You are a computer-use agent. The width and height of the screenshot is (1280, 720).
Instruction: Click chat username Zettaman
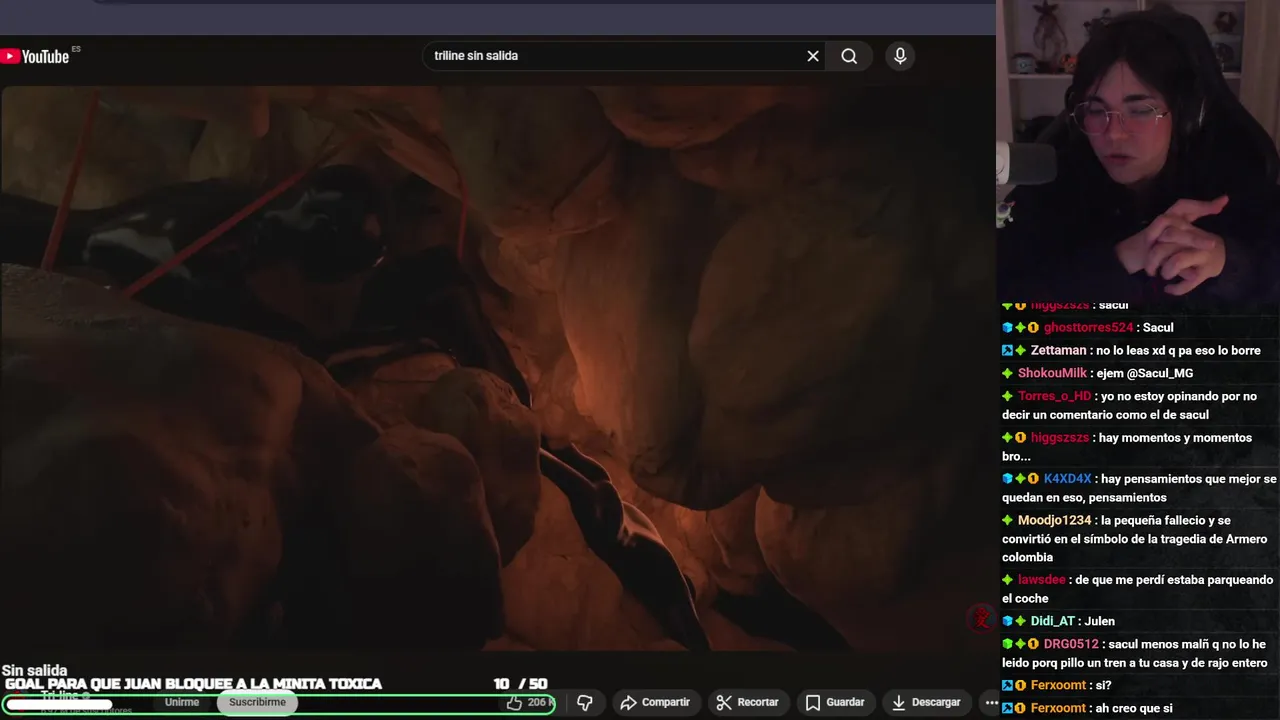[x=1058, y=350]
